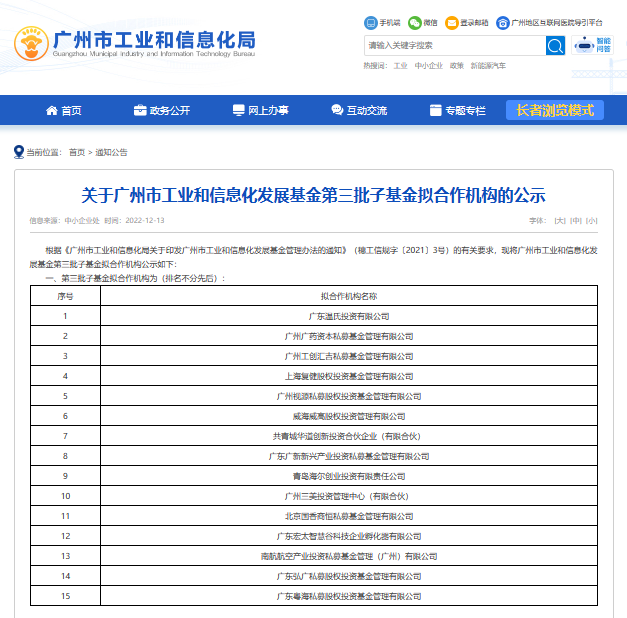Viewport: 627px width, 618px height.
Task: Click the magnifier search button
Action: pyautogui.click(x=555, y=46)
